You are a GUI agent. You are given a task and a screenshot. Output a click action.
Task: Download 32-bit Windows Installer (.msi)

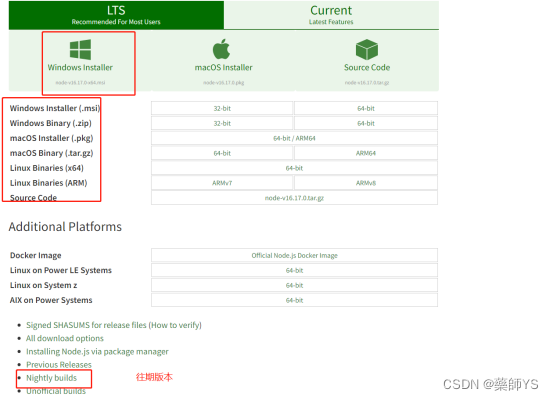(x=222, y=108)
